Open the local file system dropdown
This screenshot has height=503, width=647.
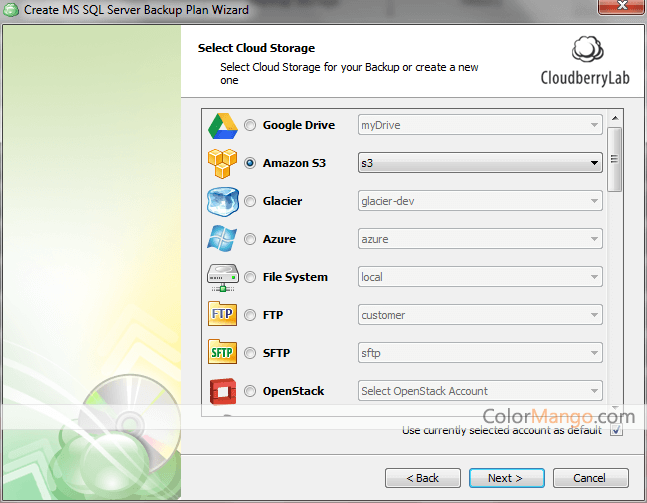click(x=480, y=277)
